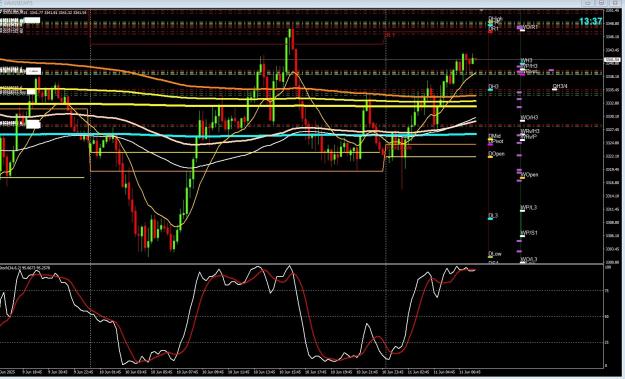Screen dimensions: 625x379
Task: Click the current price tag on price axis
Action: click(612, 60)
